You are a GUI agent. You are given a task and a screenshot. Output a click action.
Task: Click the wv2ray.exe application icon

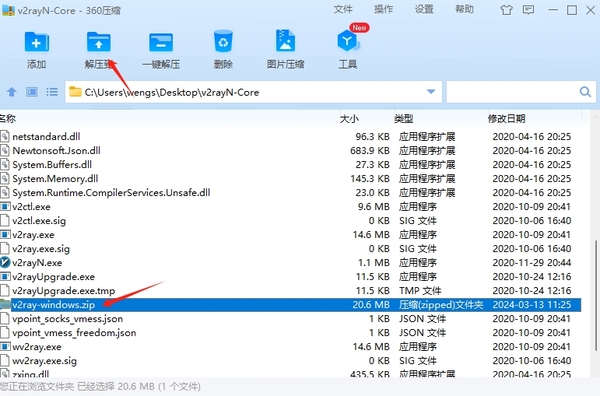(x=5, y=347)
